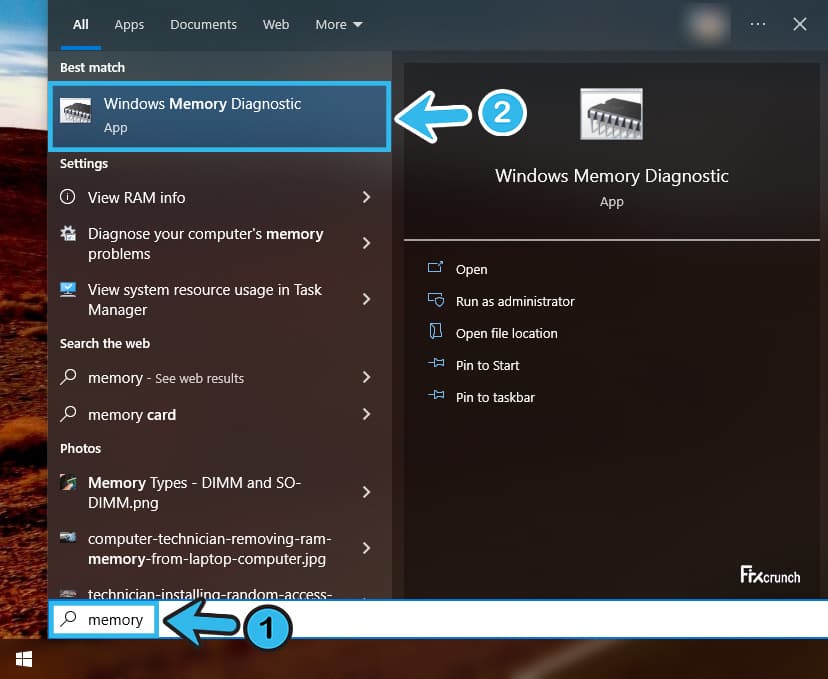Screen dimensions: 828x679
Task: Switch to the Documents search tab
Action: 203,25
